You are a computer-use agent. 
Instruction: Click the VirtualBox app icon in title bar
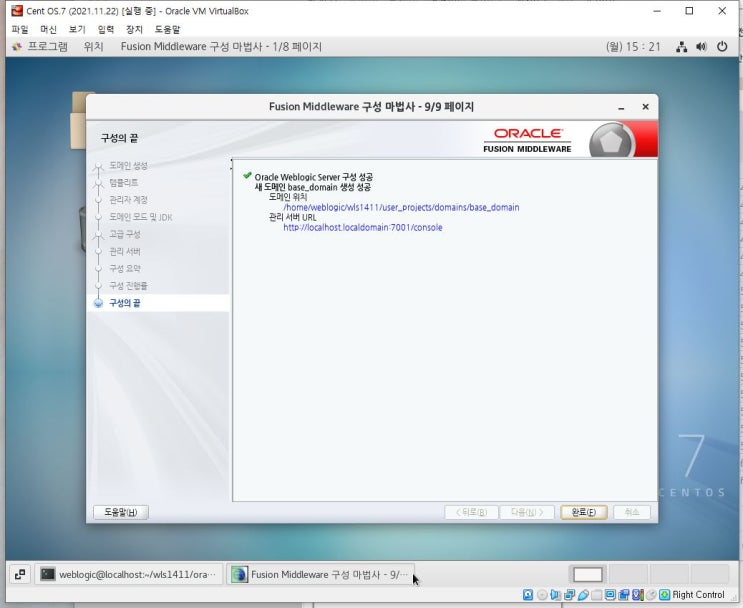[17, 10]
